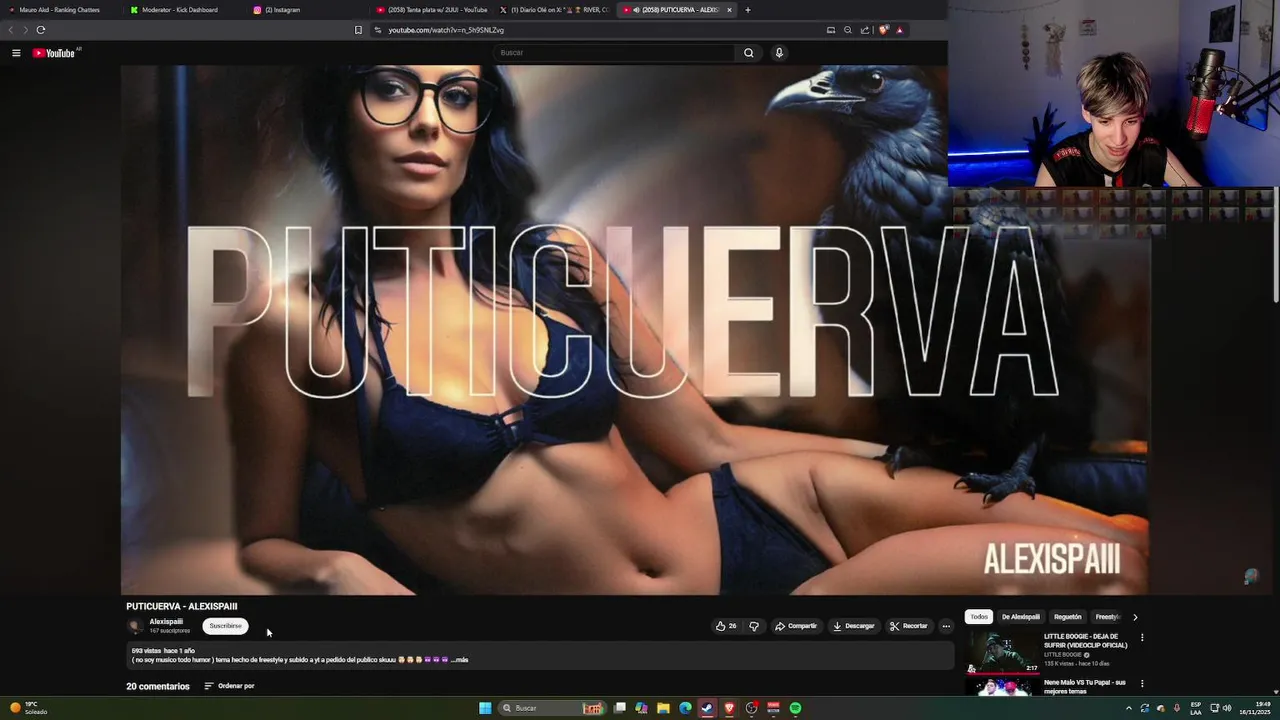Open LITTLE BOOGIE - DEJA DE SUFRIR thumbnail

[1001, 652]
